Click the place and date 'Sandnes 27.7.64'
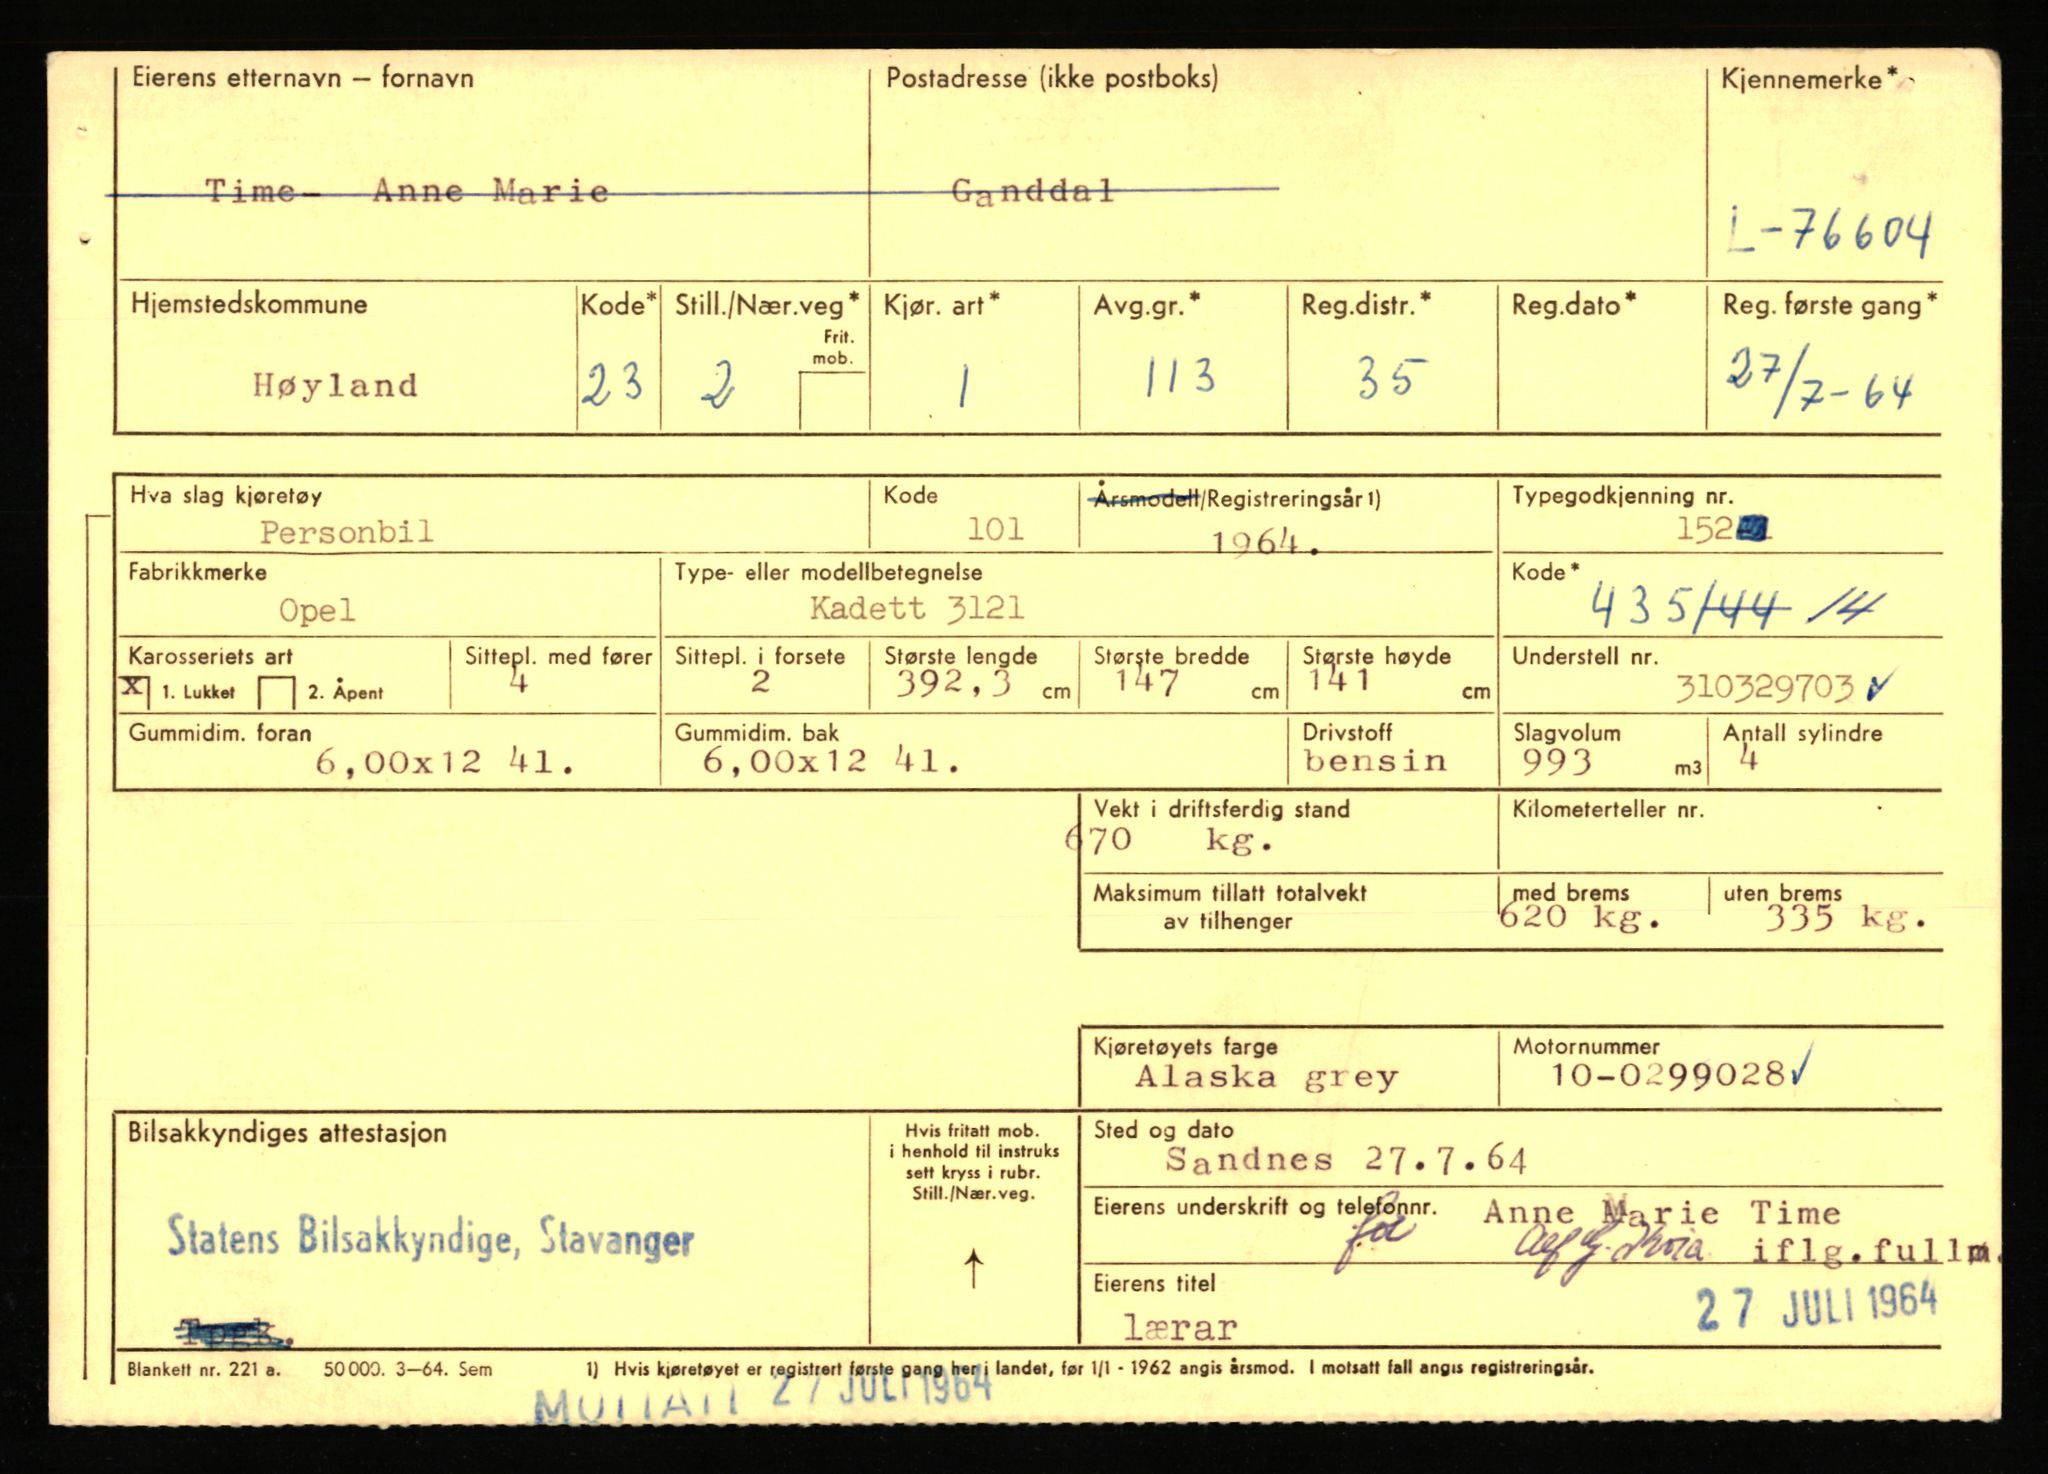This screenshot has height=1474, width=2048. [x=1346, y=1160]
